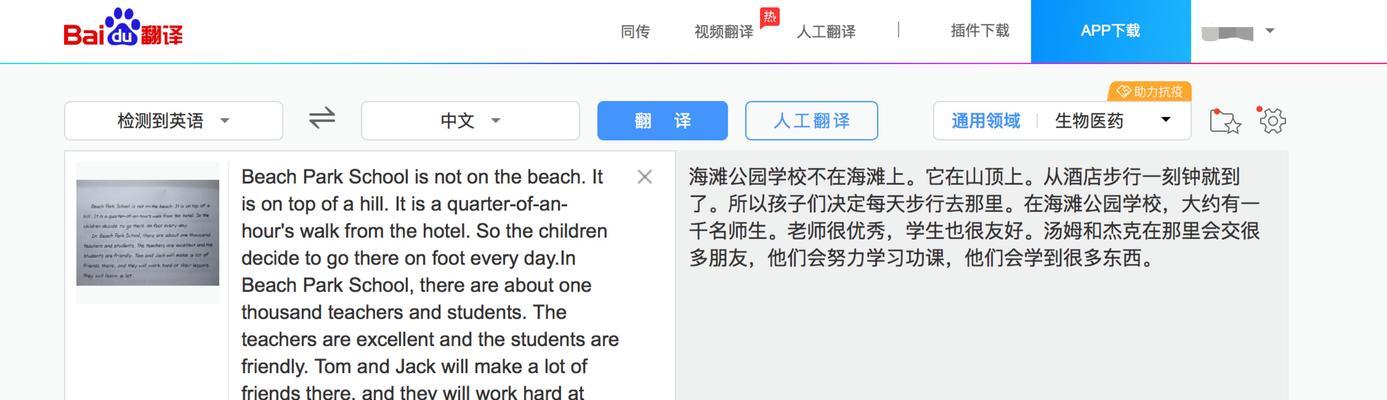Image resolution: width=1387 pixels, height=400 pixels.
Task: Click the Chinese translation output text
Action: [975, 217]
